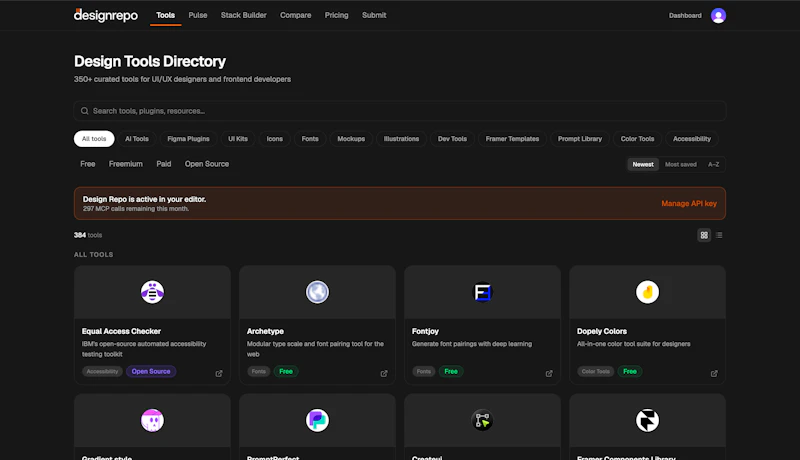Open the Fontjoy tool title

point(426,331)
